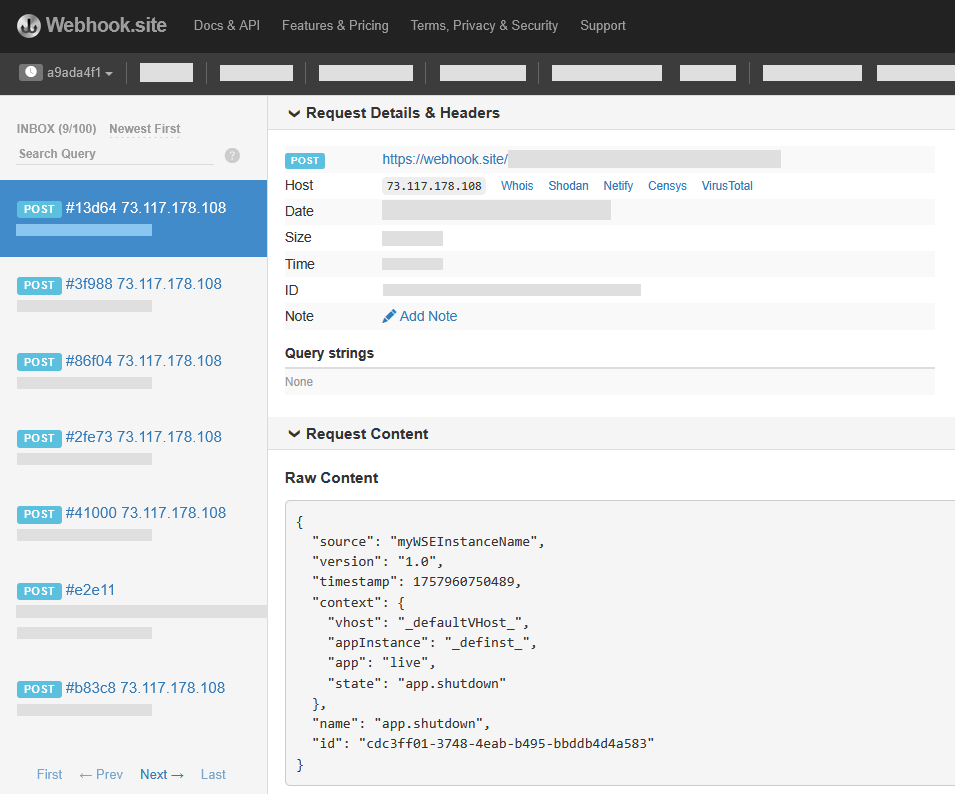Click the Raw Content heading
955x794 pixels.
tap(331, 478)
